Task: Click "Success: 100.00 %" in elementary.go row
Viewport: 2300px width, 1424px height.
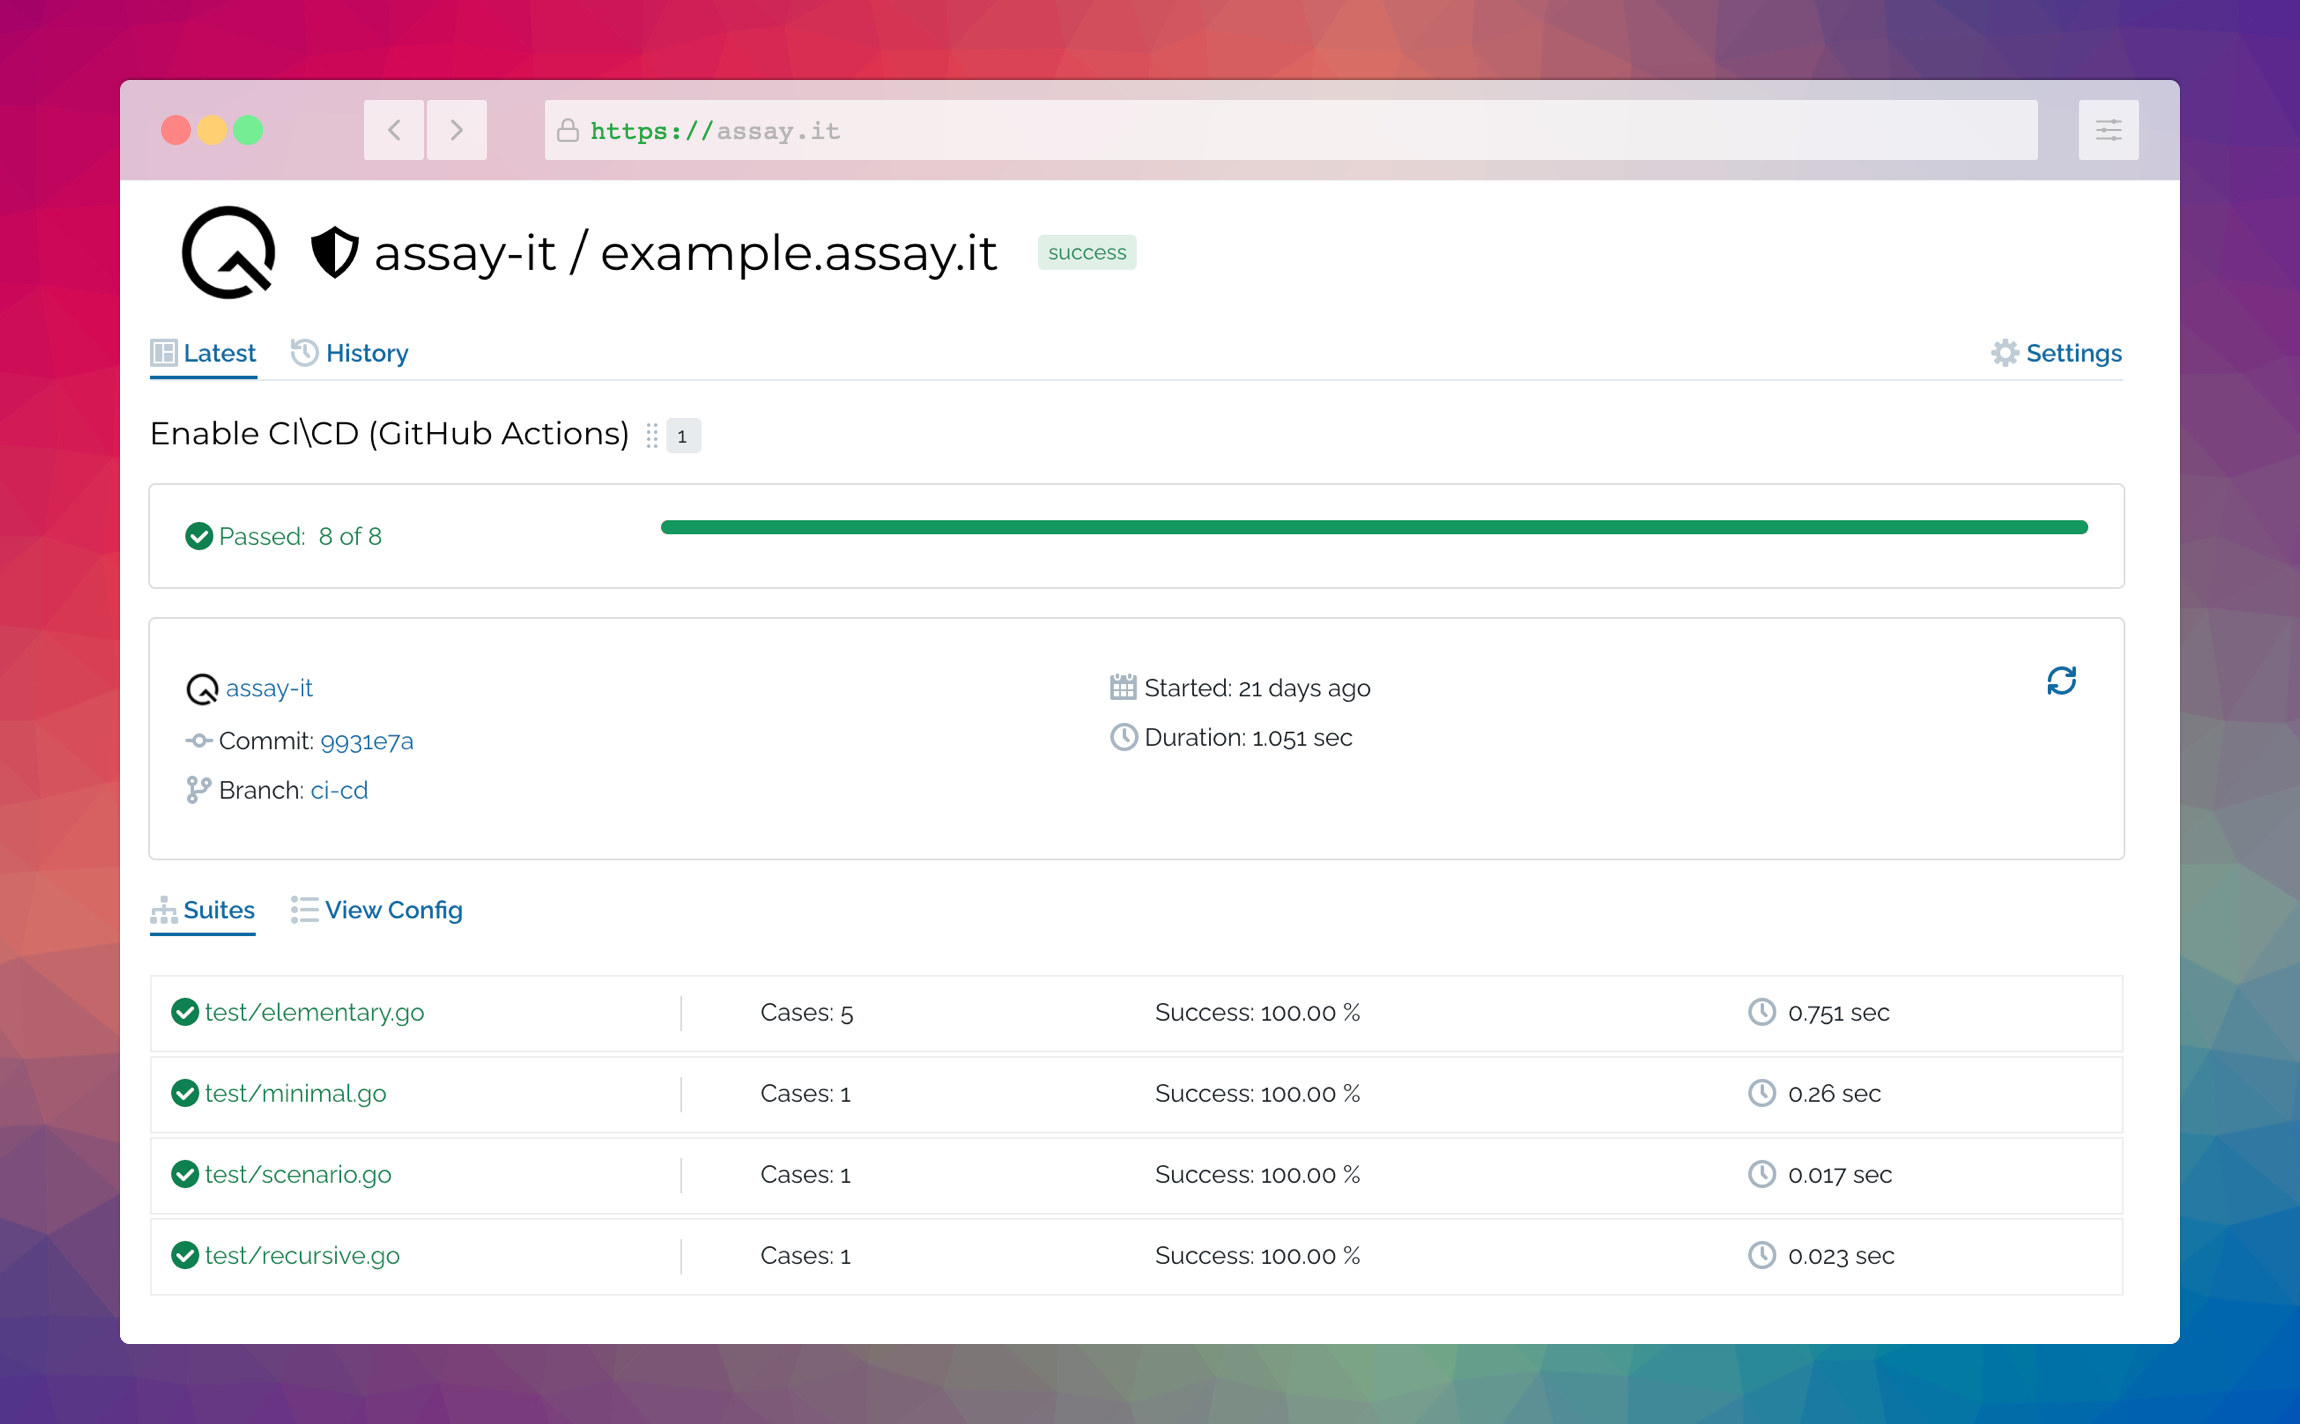Action: click(x=1258, y=1013)
